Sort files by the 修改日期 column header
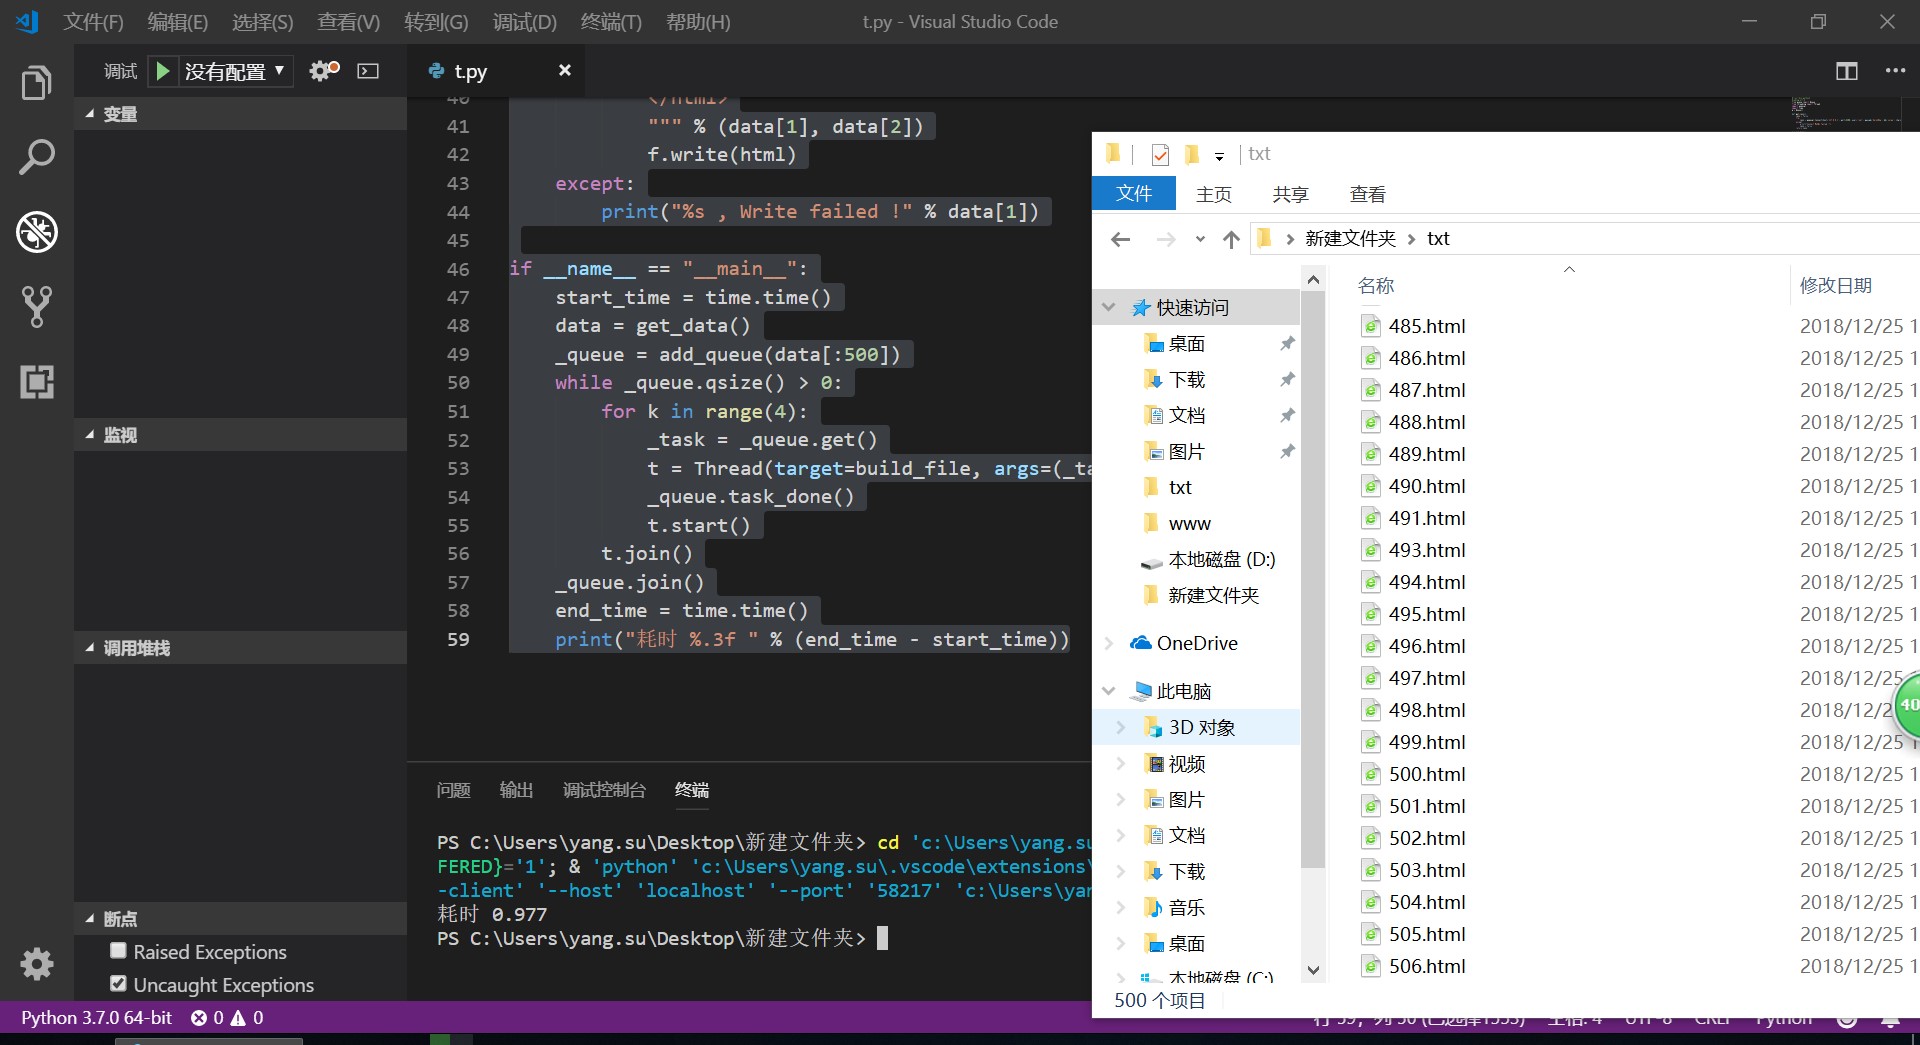Image resolution: width=1920 pixels, height=1045 pixels. [x=1836, y=286]
